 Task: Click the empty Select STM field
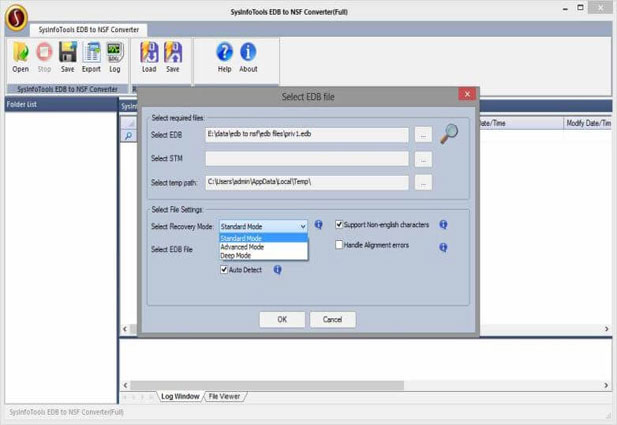click(x=307, y=159)
